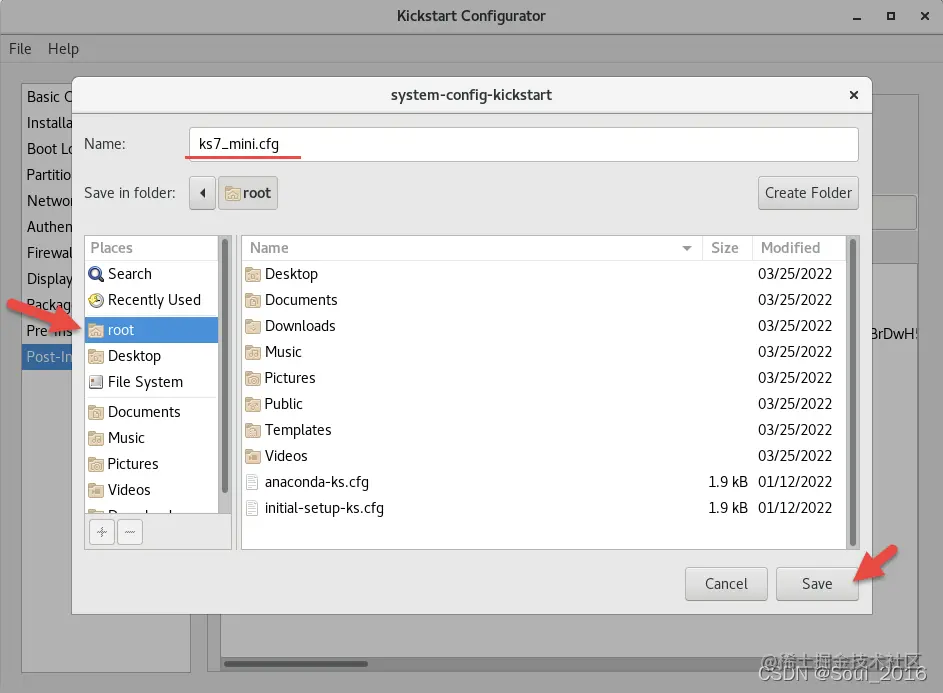The image size is (943, 693).
Task: Select Network Configuration in Kickstart sidebar
Action: click(48, 201)
